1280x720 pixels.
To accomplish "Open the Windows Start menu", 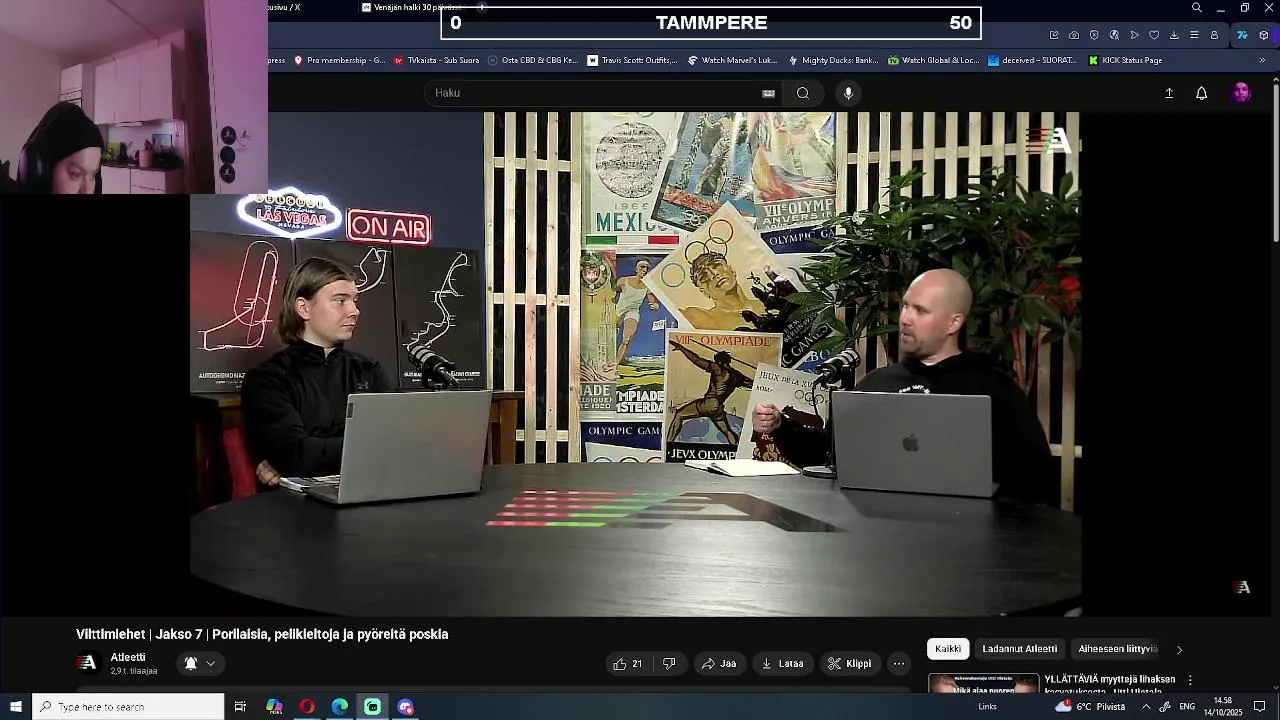I will tap(16, 707).
